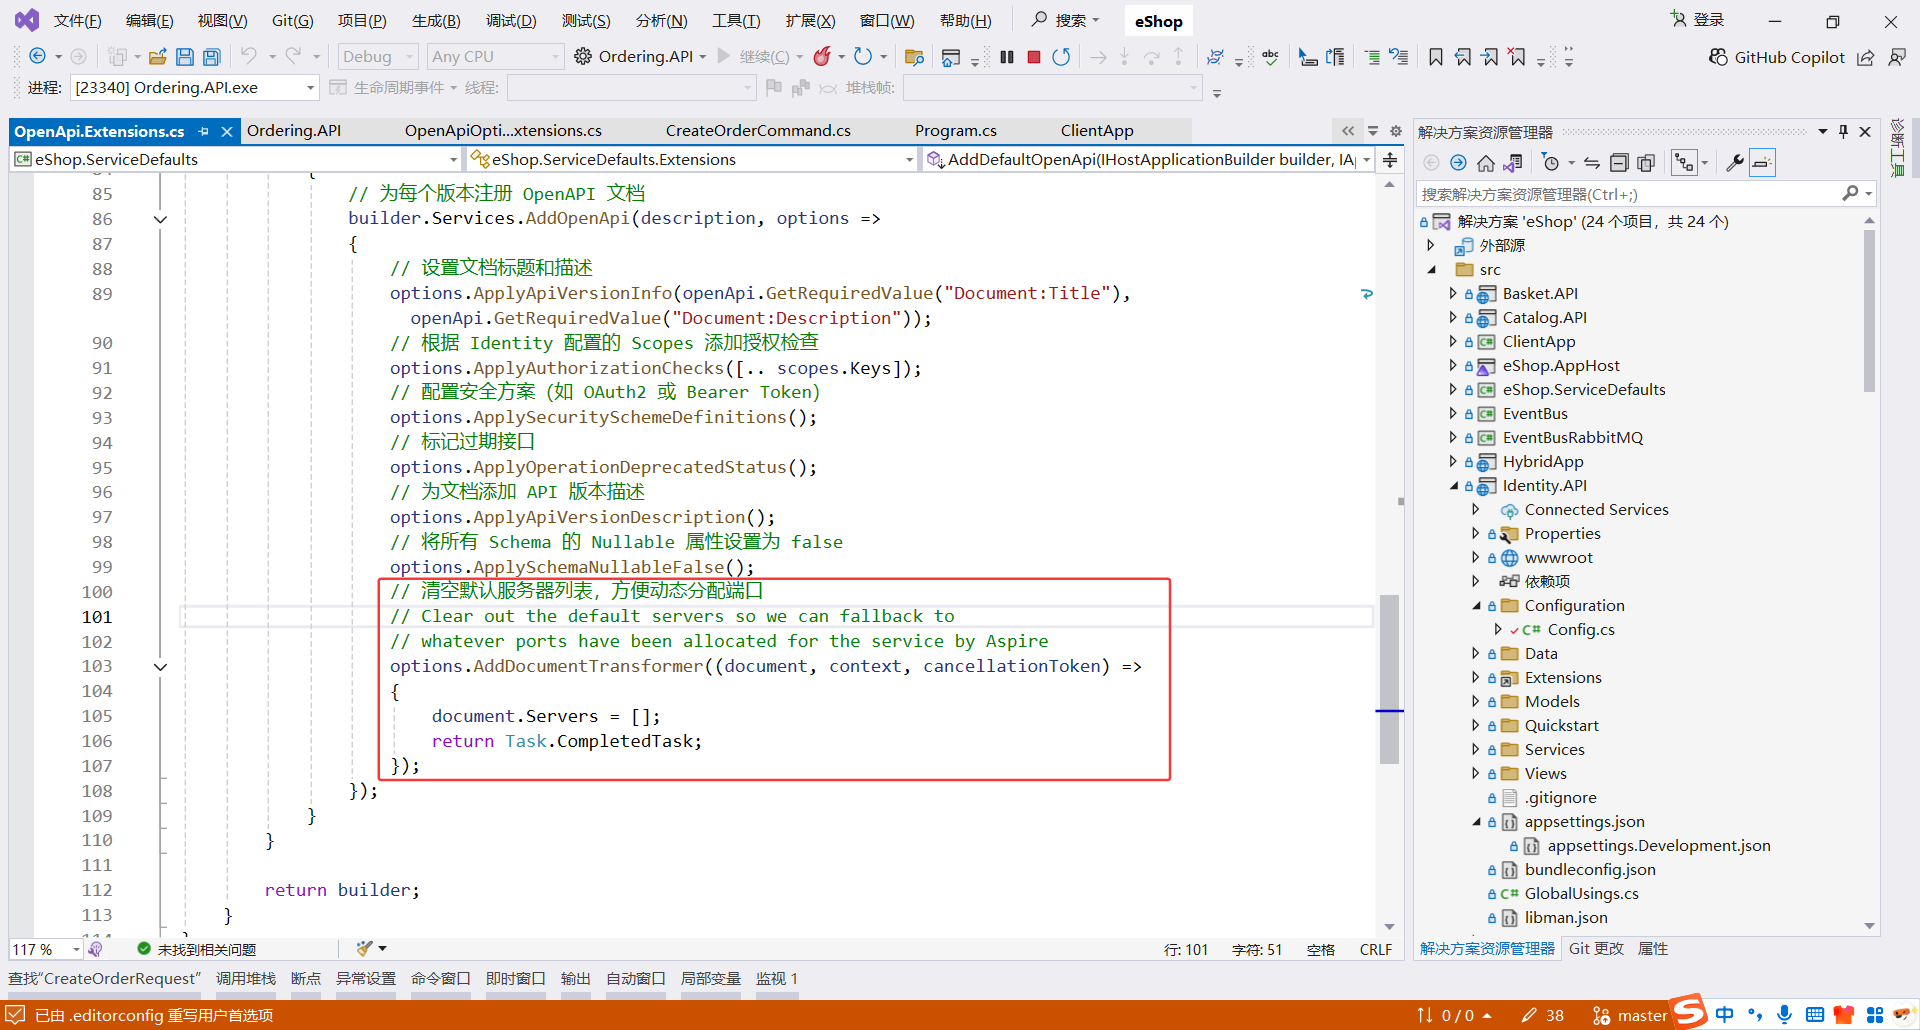Screen dimensions: 1920x1030
Task: Toggle file nesting view in Solution Explorer
Action: pos(1686,163)
